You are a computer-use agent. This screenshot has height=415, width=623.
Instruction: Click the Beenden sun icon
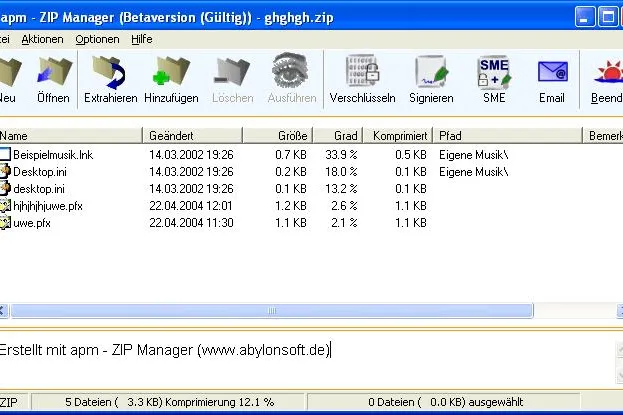tap(609, 72)
